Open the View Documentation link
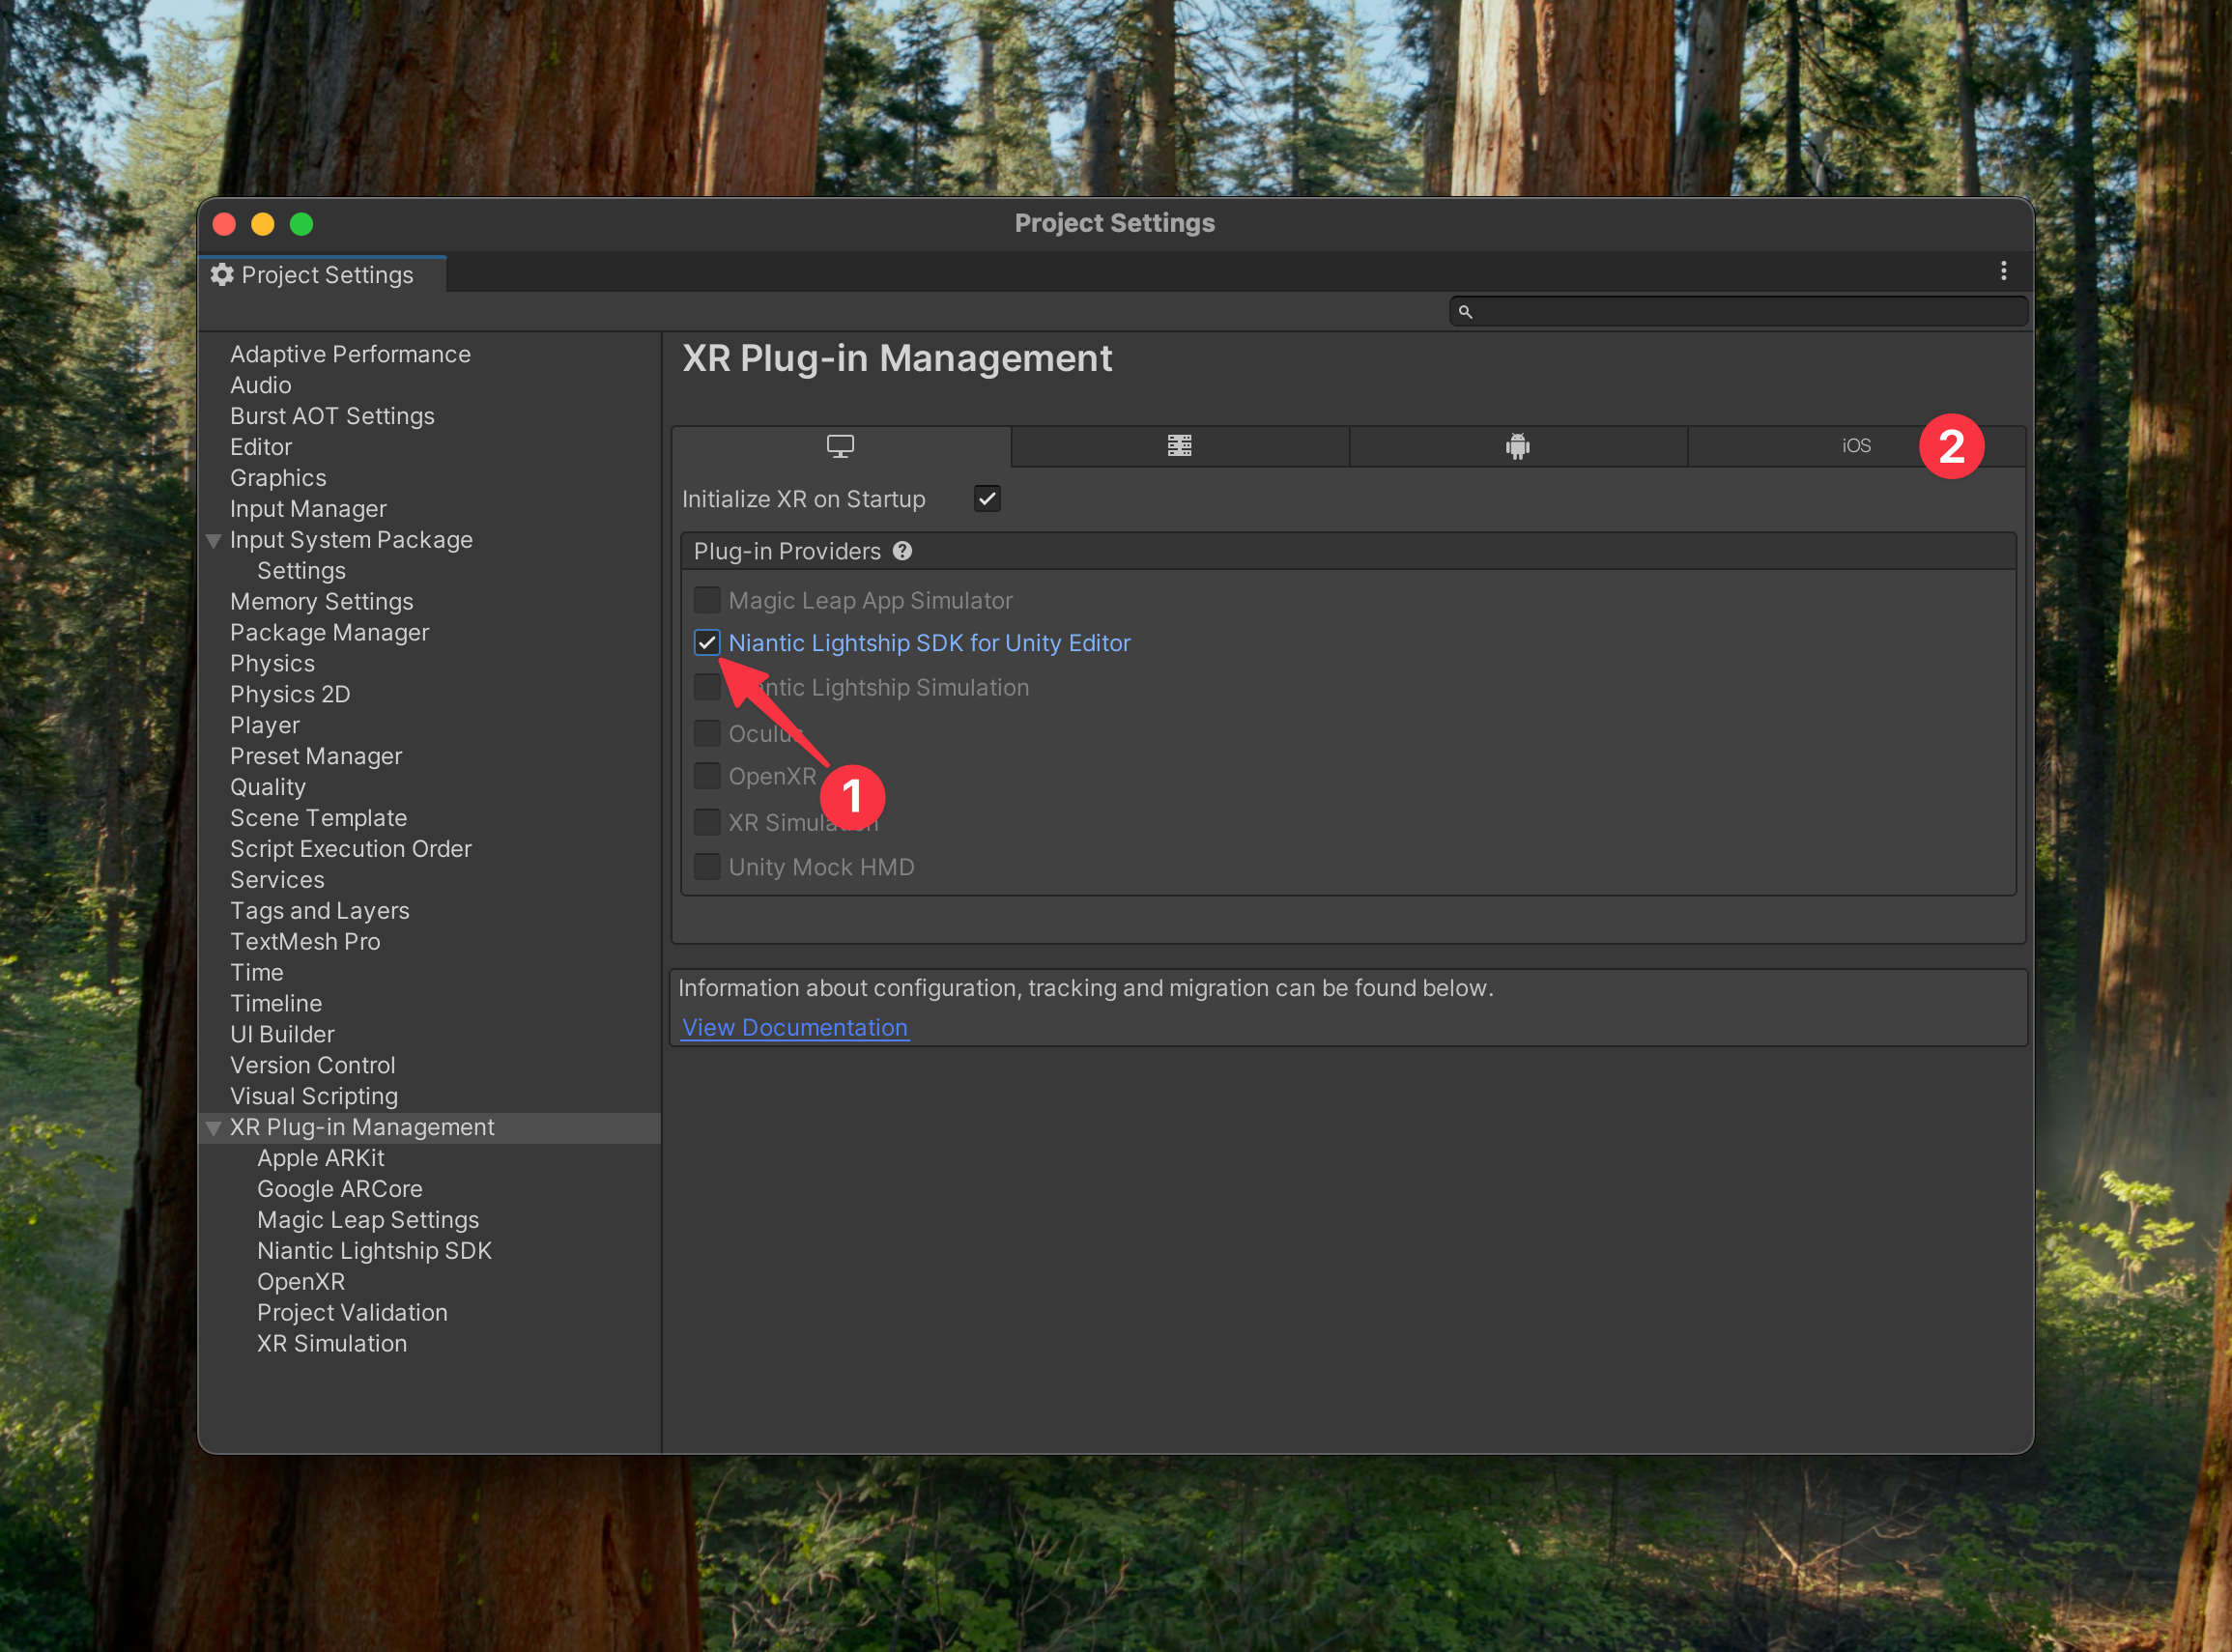Viewport: 2232px width, 1652px height. [x=795, y=1027]
